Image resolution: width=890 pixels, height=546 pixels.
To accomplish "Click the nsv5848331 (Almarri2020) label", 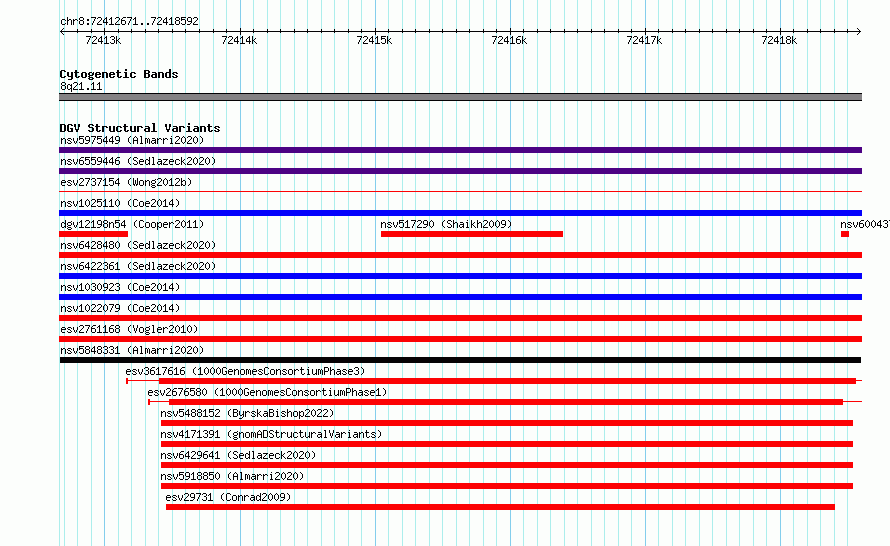I will [x=132, y=350].
